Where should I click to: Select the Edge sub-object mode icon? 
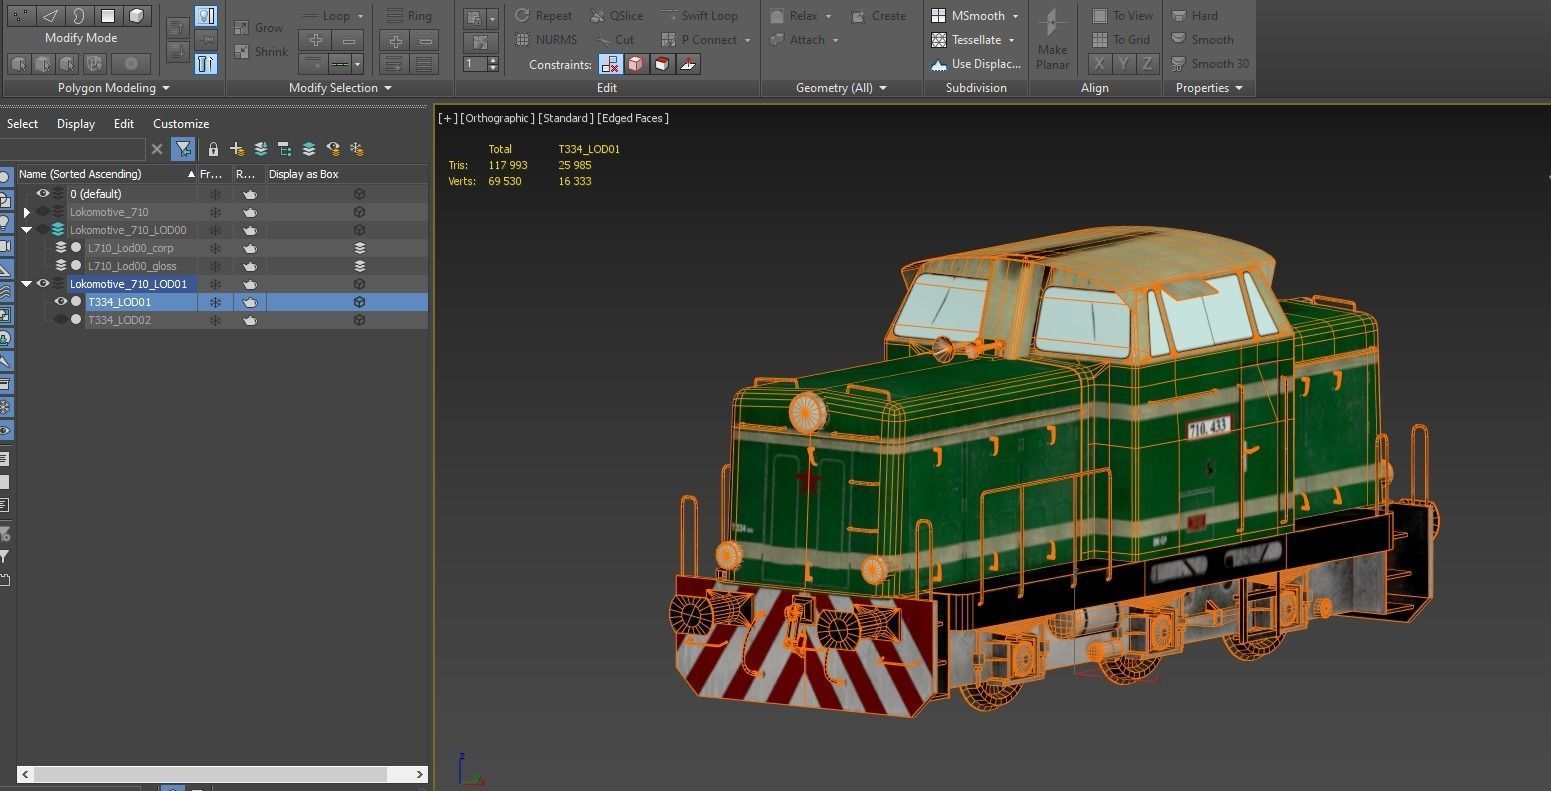tap(50, 16)
